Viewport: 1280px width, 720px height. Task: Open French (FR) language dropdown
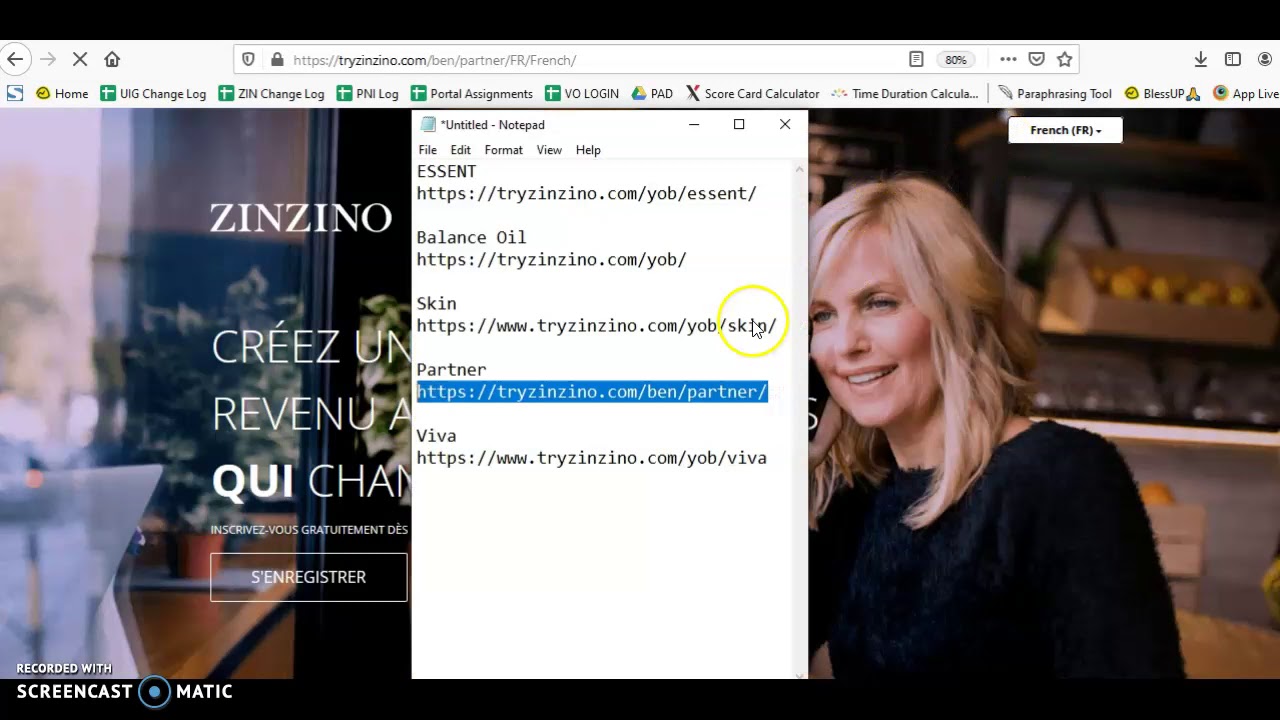1065,130
